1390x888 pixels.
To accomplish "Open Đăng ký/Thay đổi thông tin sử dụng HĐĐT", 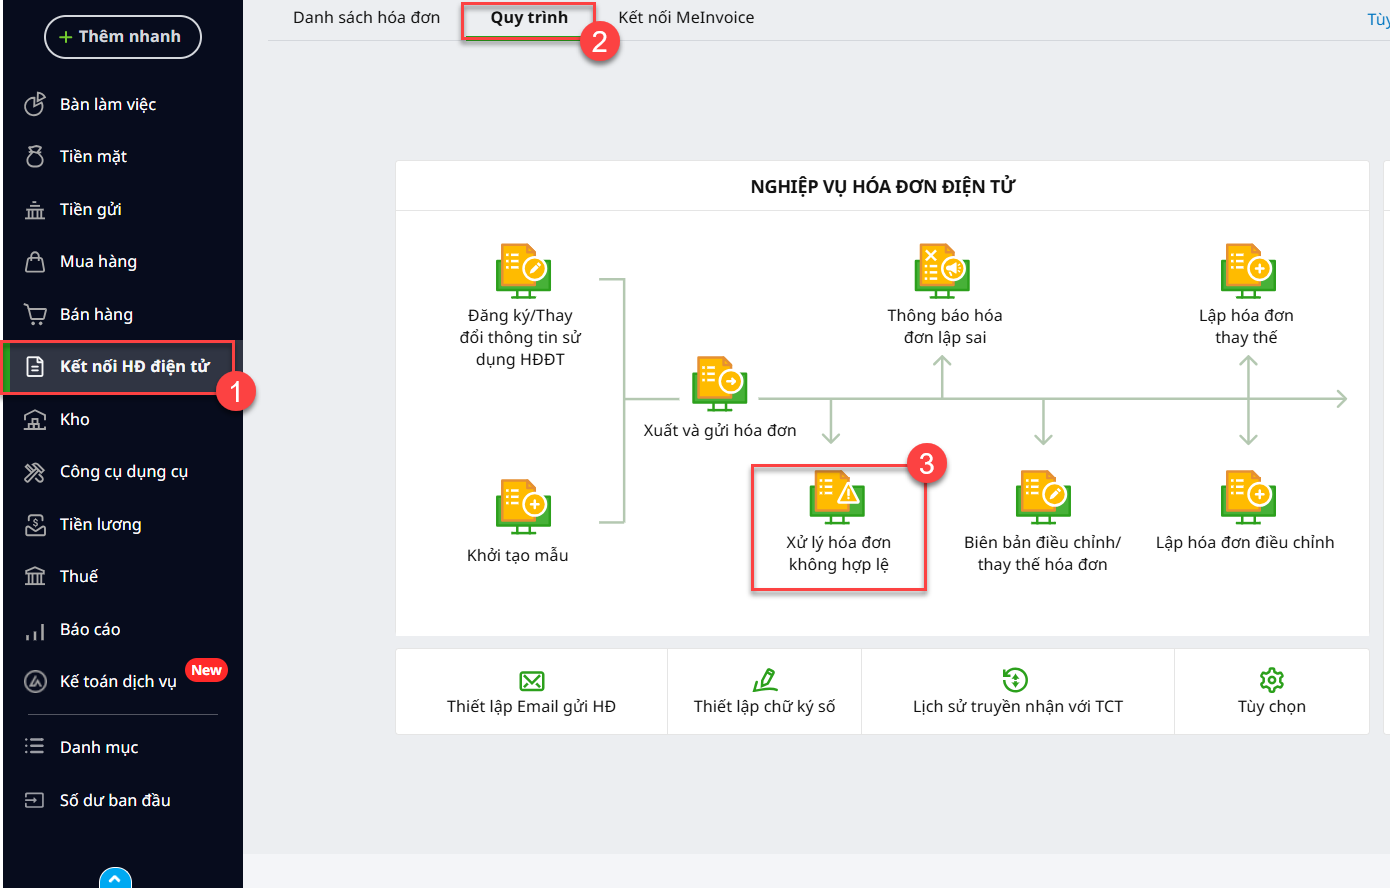I will coord(523,271).
